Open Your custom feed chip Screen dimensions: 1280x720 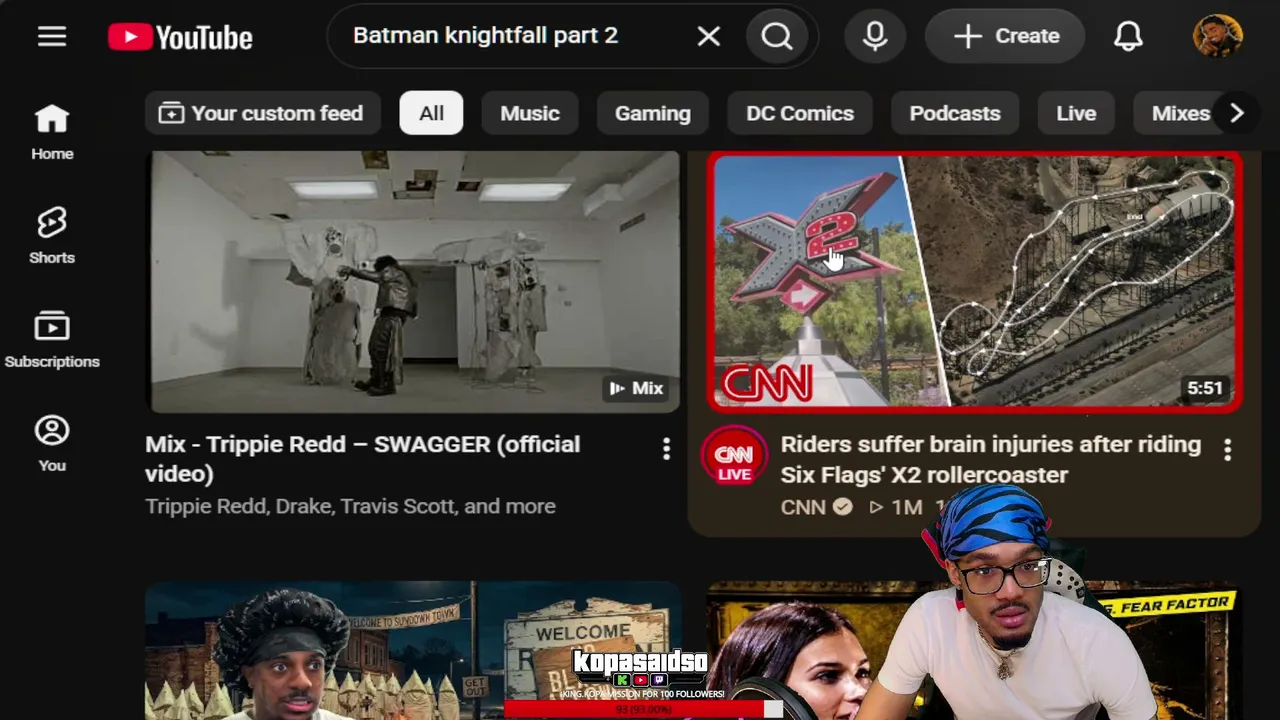click(262, 113)
